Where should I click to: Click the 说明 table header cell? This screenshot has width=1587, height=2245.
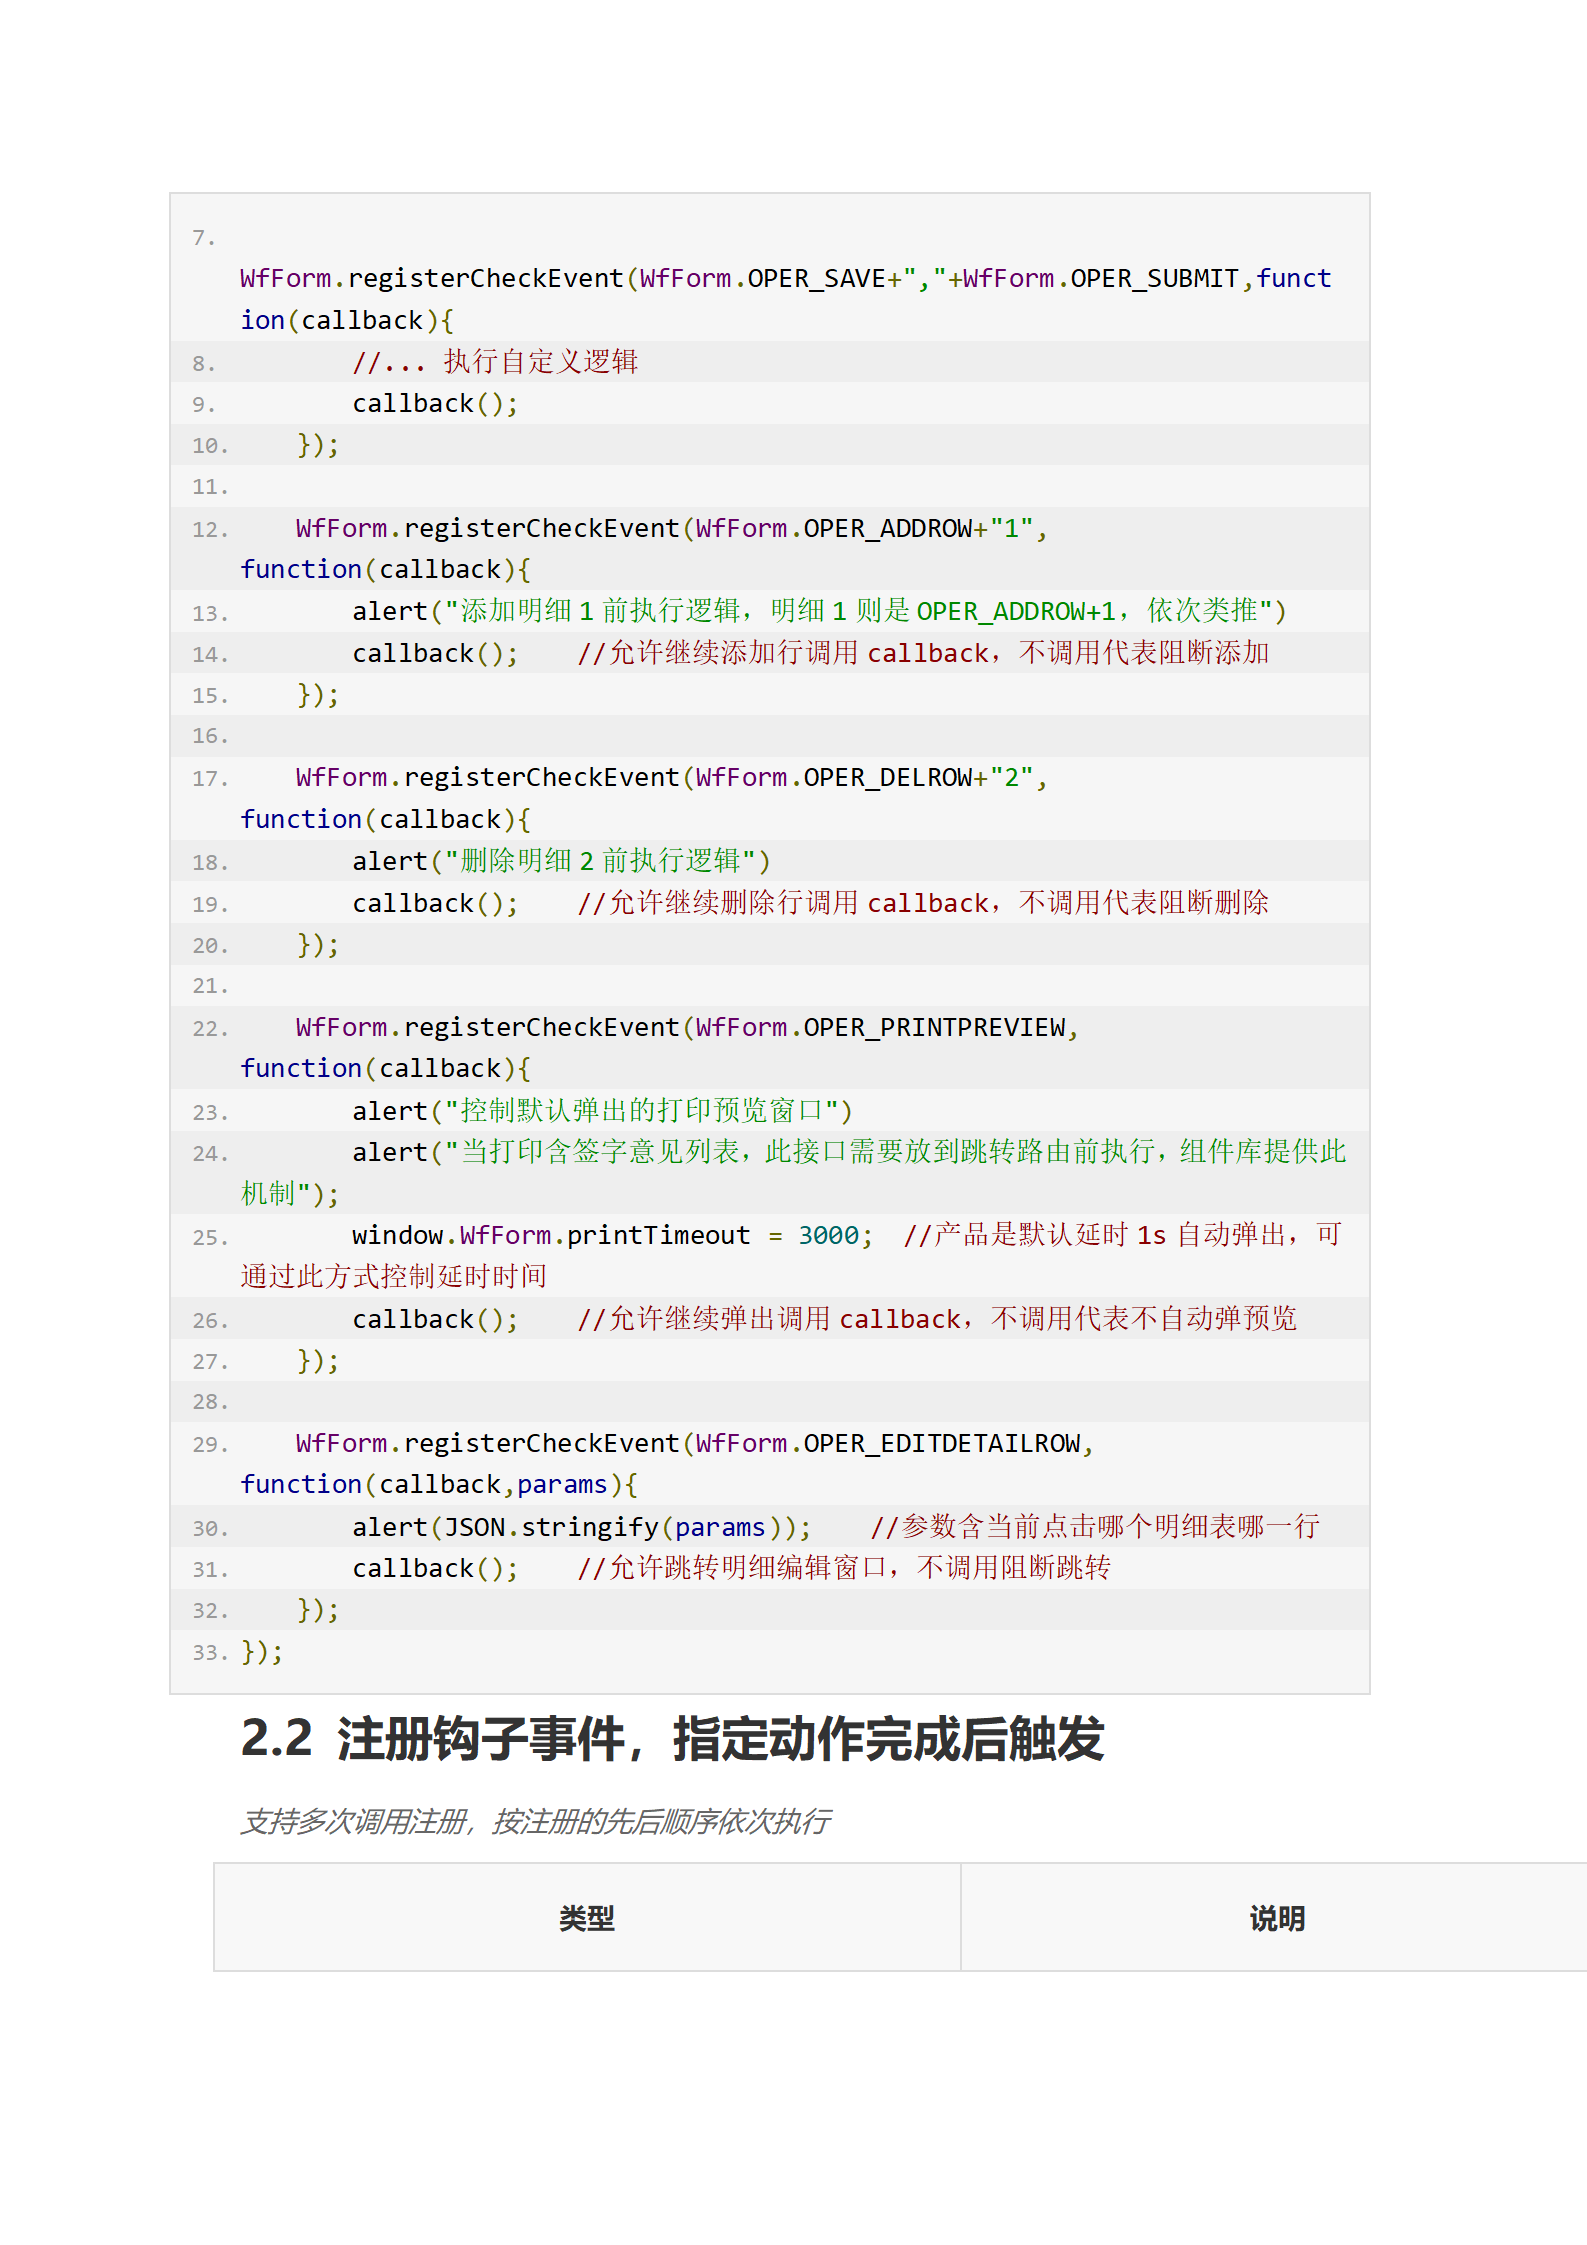click(x=1276, y=1918)
